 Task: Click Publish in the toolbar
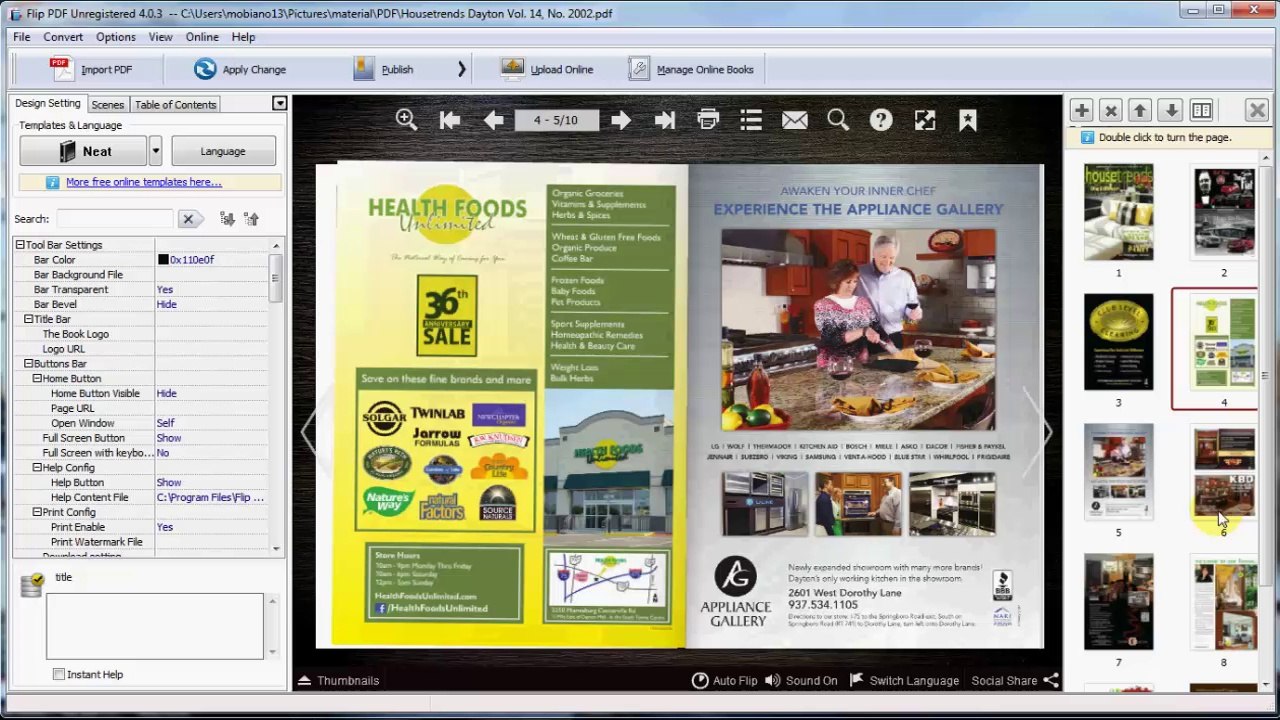click(383, 69)
